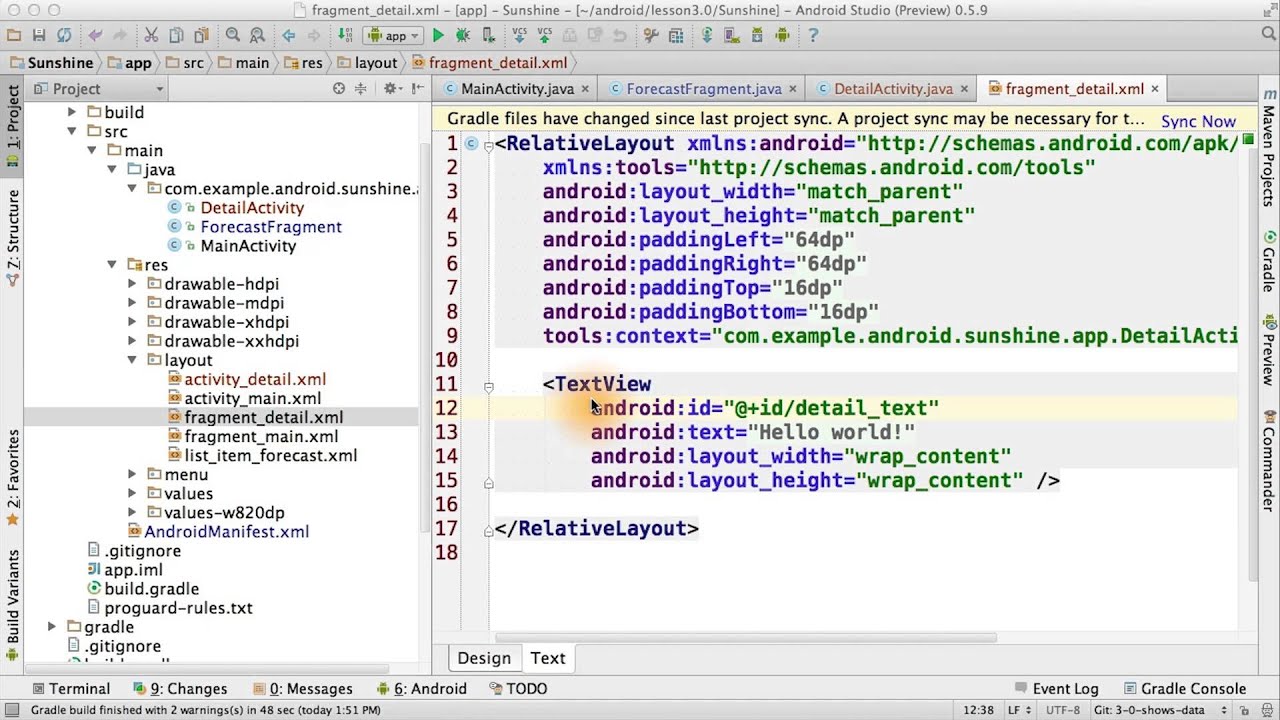Navigate Back with the left arrow icon

pos(289,35)
